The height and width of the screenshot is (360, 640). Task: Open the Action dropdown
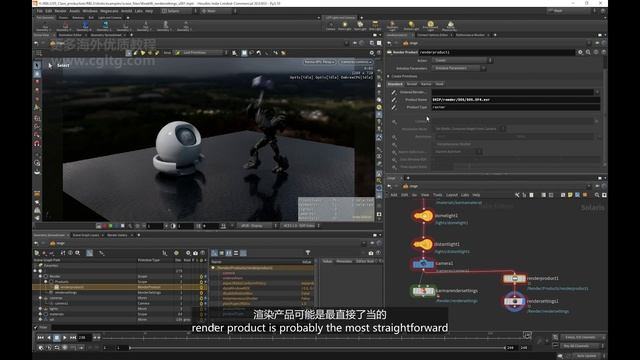[x=462, y=60]
